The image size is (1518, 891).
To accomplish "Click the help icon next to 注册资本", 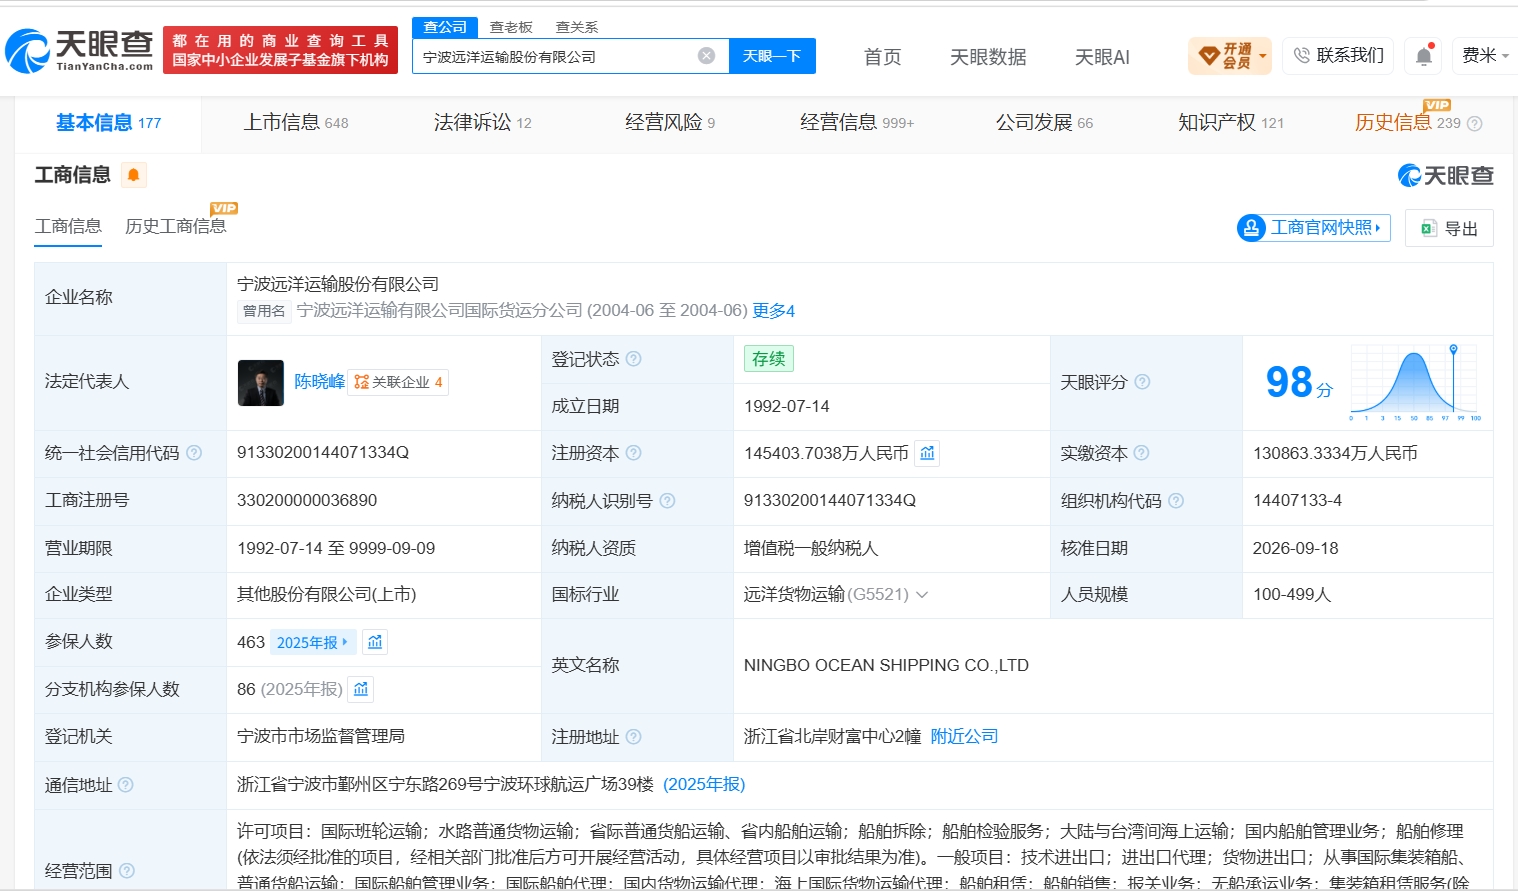I will pyautogui.click(x=633, y=453).
